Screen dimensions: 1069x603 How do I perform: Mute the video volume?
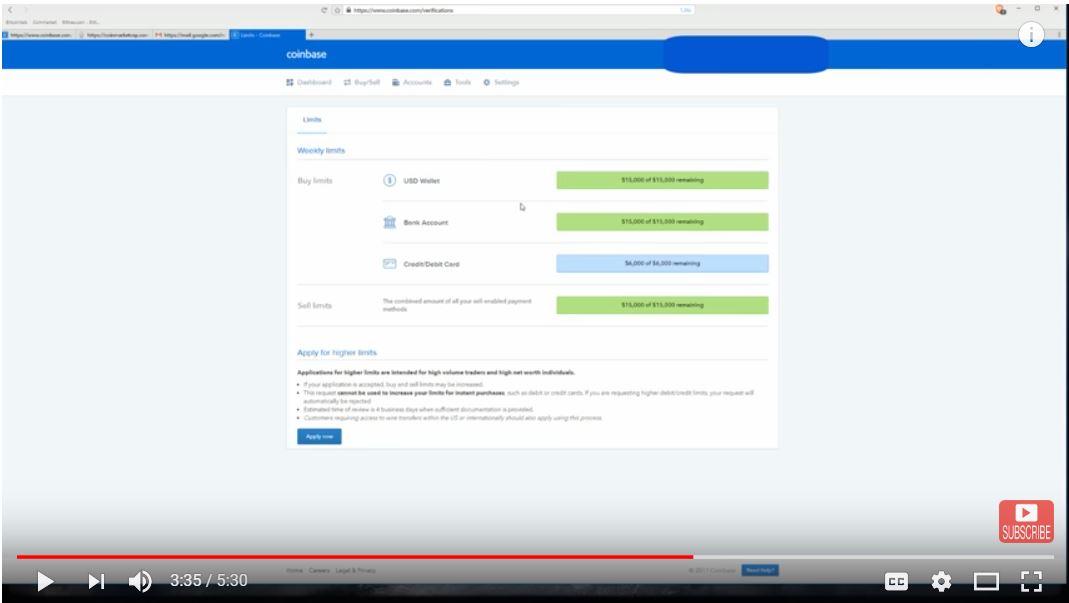pyautogui.click(x=140, y=581)
